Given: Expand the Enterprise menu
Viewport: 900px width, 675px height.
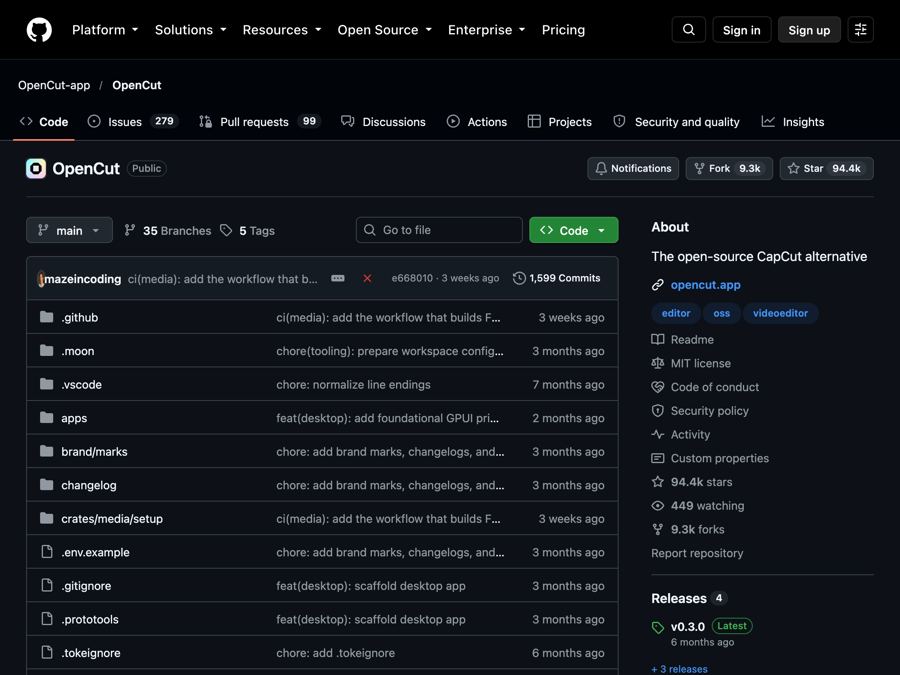Looking at the screenshot, I should coord(487,30).
